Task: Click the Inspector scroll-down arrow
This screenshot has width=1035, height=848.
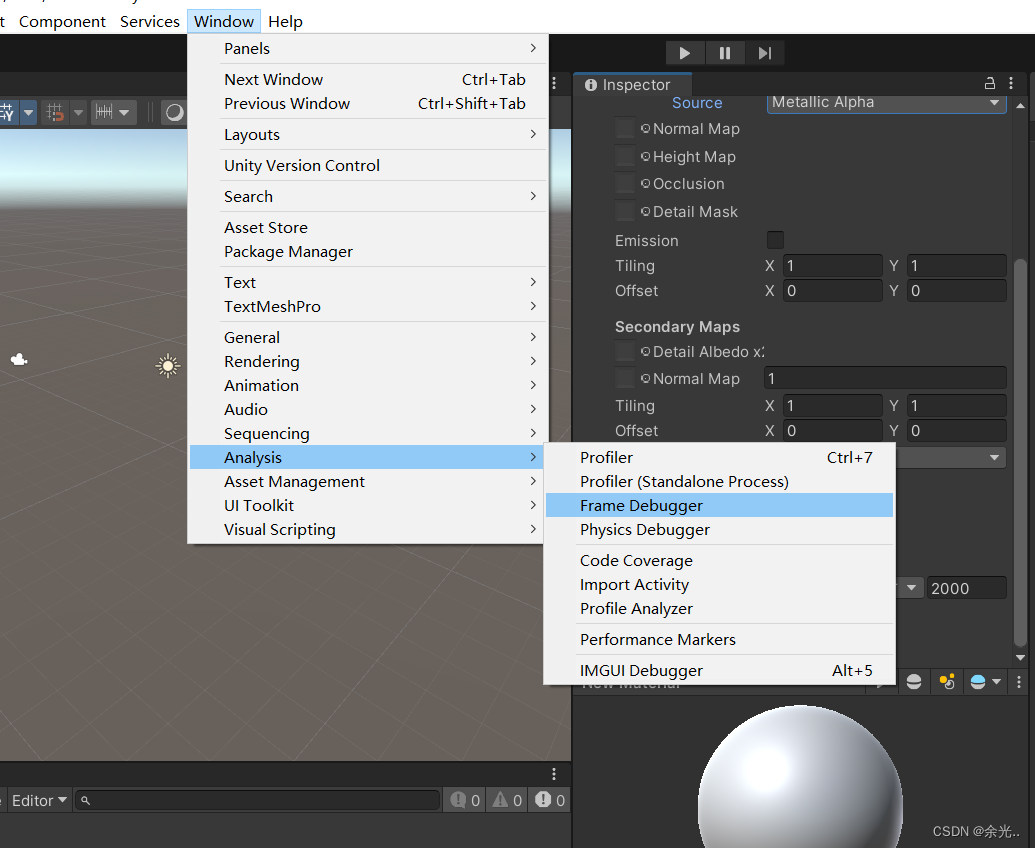Action: 1020,657
